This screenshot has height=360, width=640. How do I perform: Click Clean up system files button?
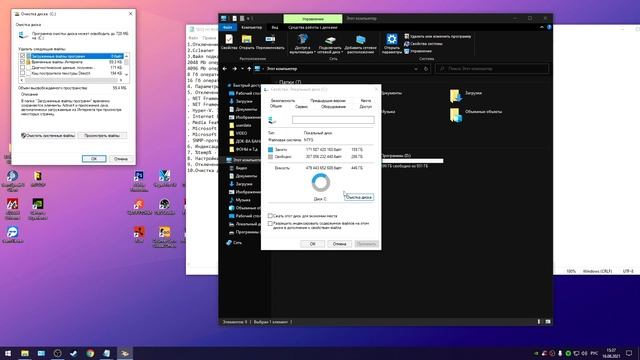[48, 136]
